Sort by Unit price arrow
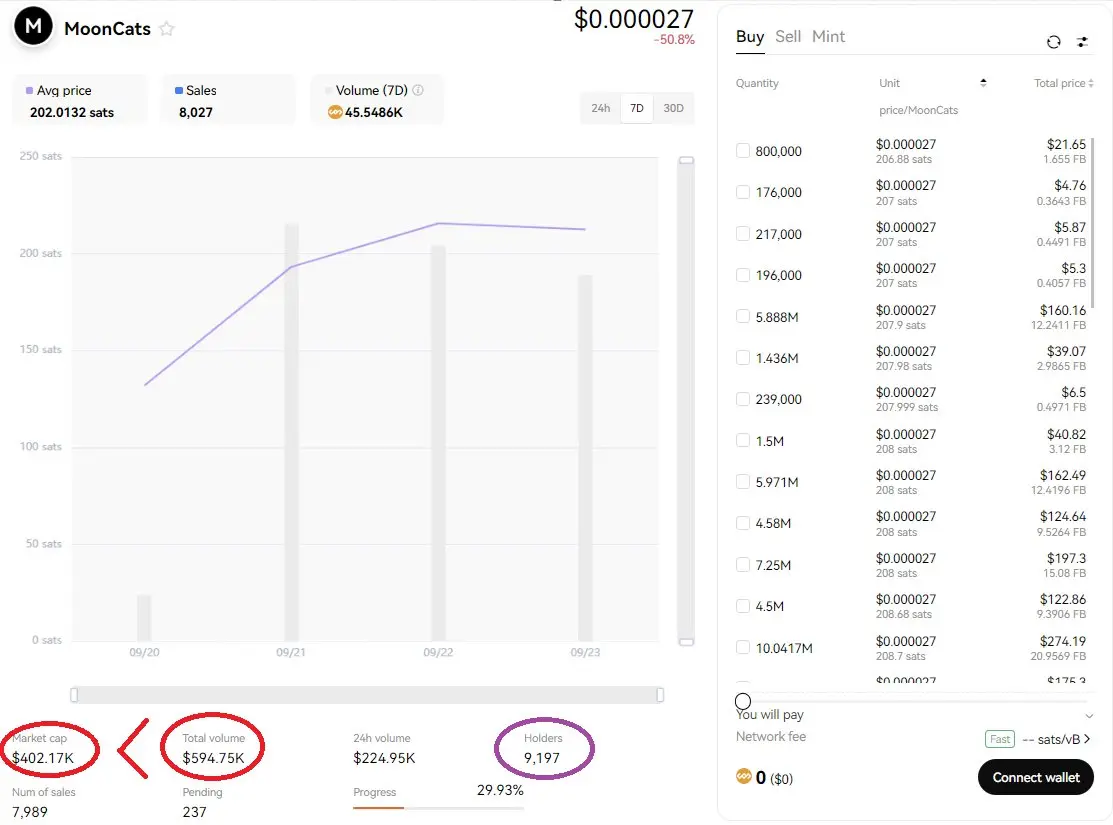1113x825 pixels. (x=983, y=83)
